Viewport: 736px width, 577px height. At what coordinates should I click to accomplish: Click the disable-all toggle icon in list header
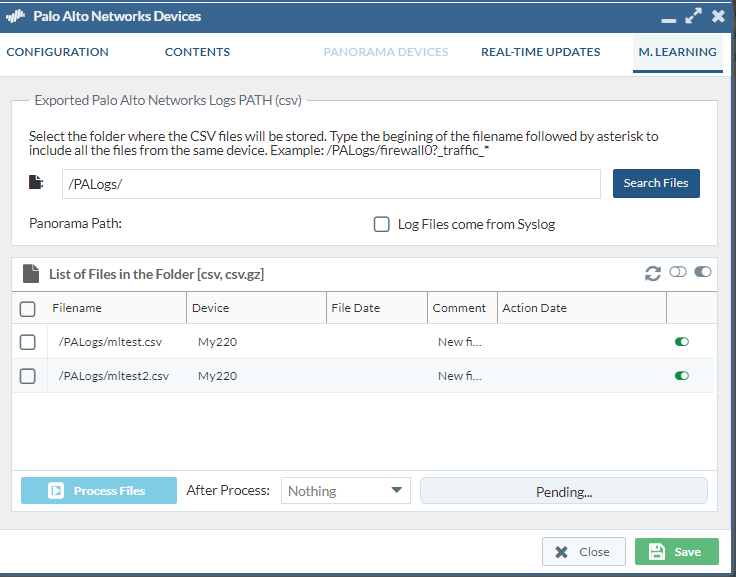pyautogui.click(x=679, y=272)
